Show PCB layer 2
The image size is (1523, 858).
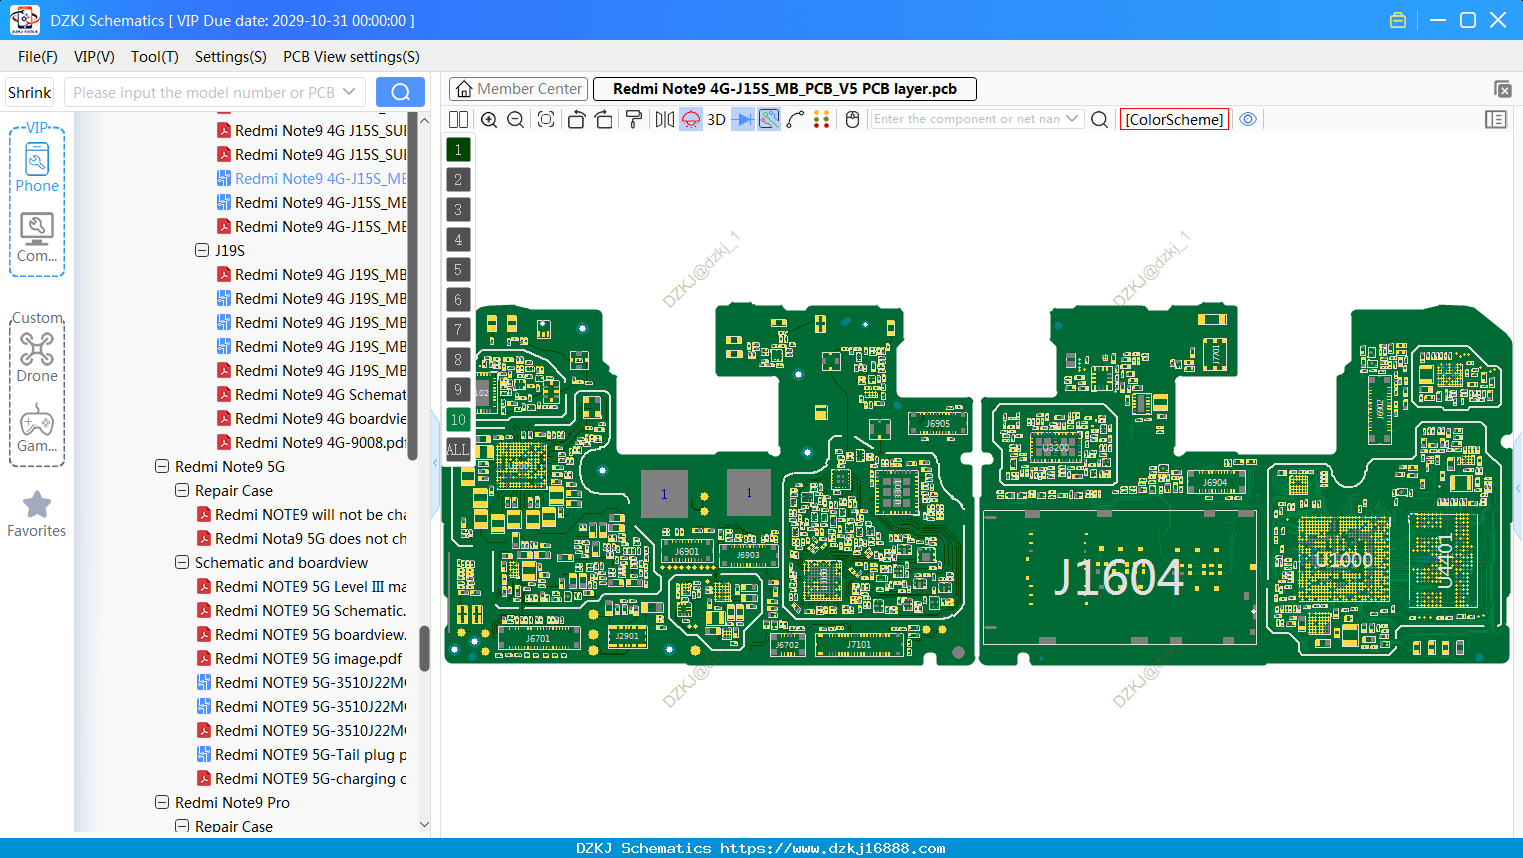point(458,180)
